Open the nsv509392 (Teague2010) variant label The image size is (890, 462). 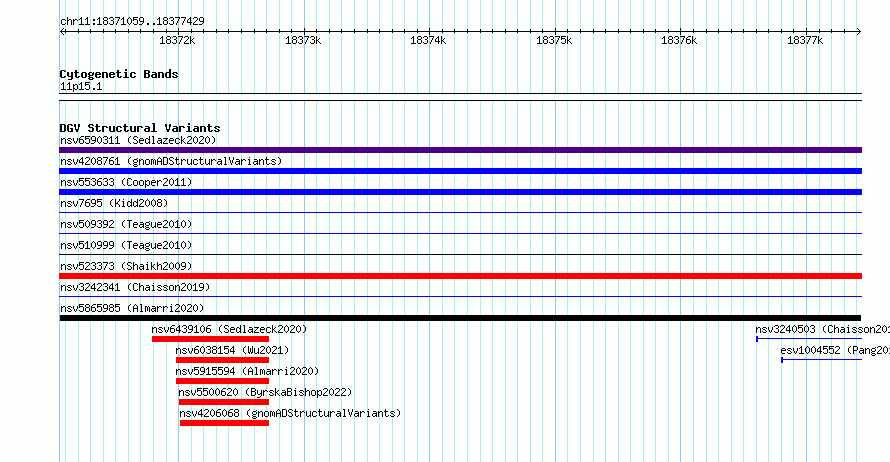click(x=126, y=224)
